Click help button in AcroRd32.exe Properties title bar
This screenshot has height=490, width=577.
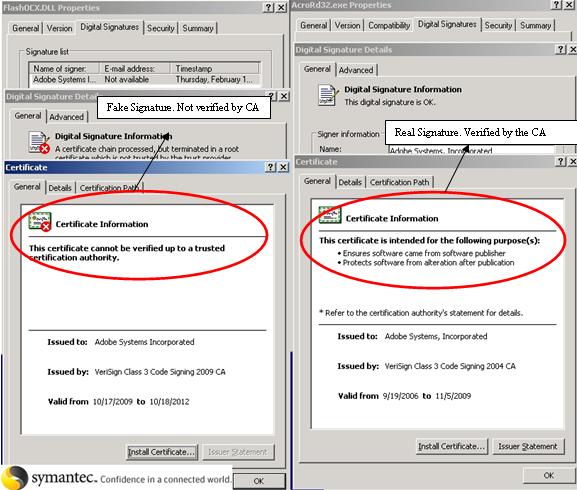556,5
